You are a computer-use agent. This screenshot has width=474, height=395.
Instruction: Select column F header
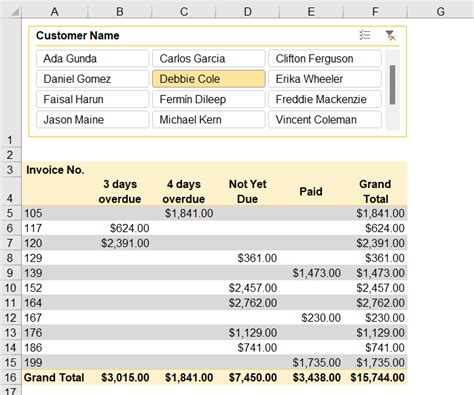[x=375, y=12]
